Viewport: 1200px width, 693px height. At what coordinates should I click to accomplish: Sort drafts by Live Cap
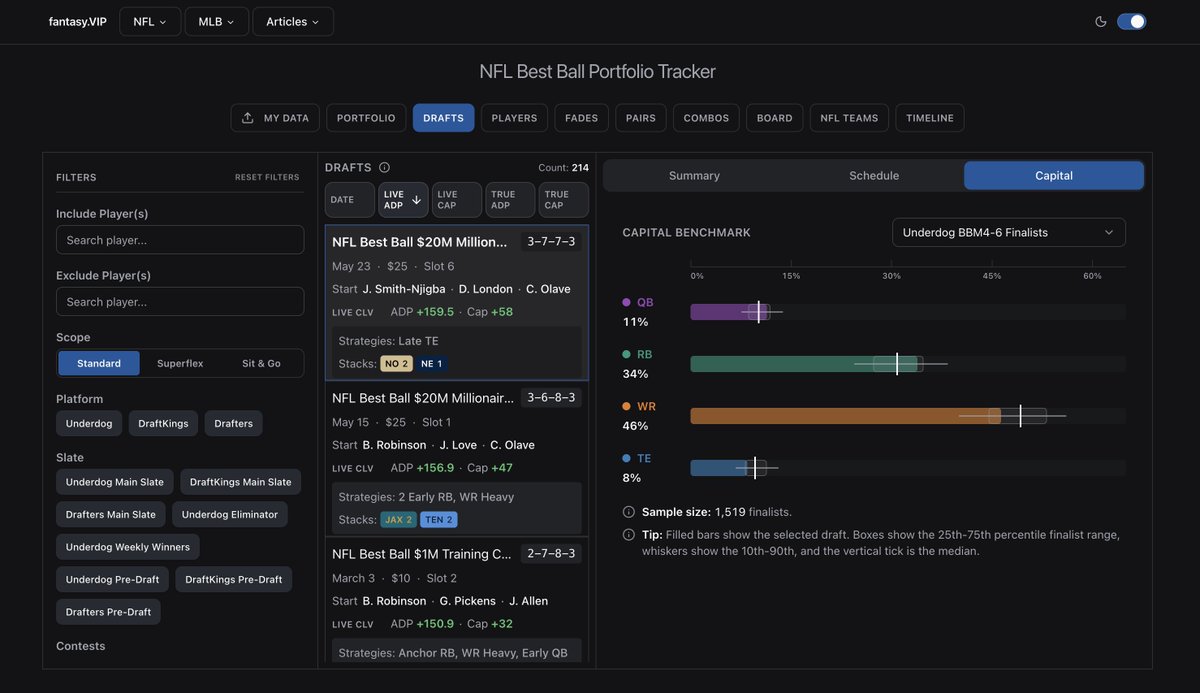457,200
